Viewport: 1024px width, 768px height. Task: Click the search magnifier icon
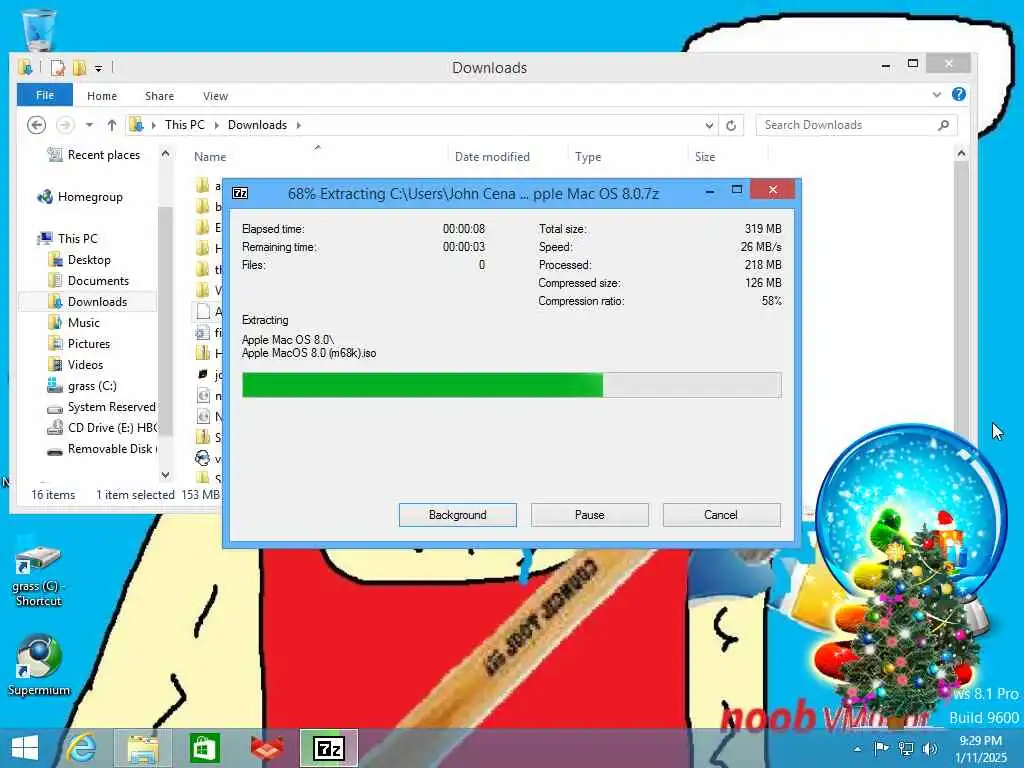click(943, 125)
